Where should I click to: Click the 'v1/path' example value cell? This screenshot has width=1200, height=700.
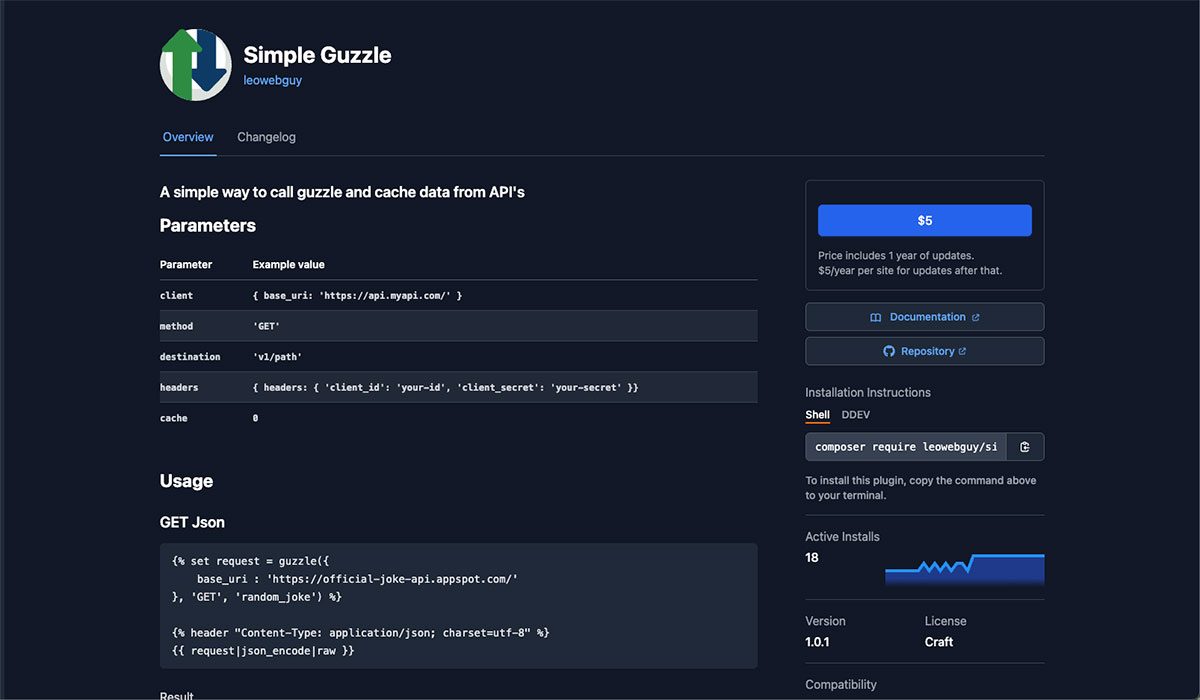pos(278,357)
